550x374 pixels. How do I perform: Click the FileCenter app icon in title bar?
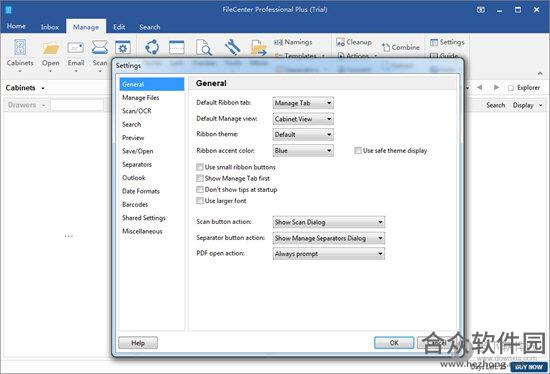(8, 9)
